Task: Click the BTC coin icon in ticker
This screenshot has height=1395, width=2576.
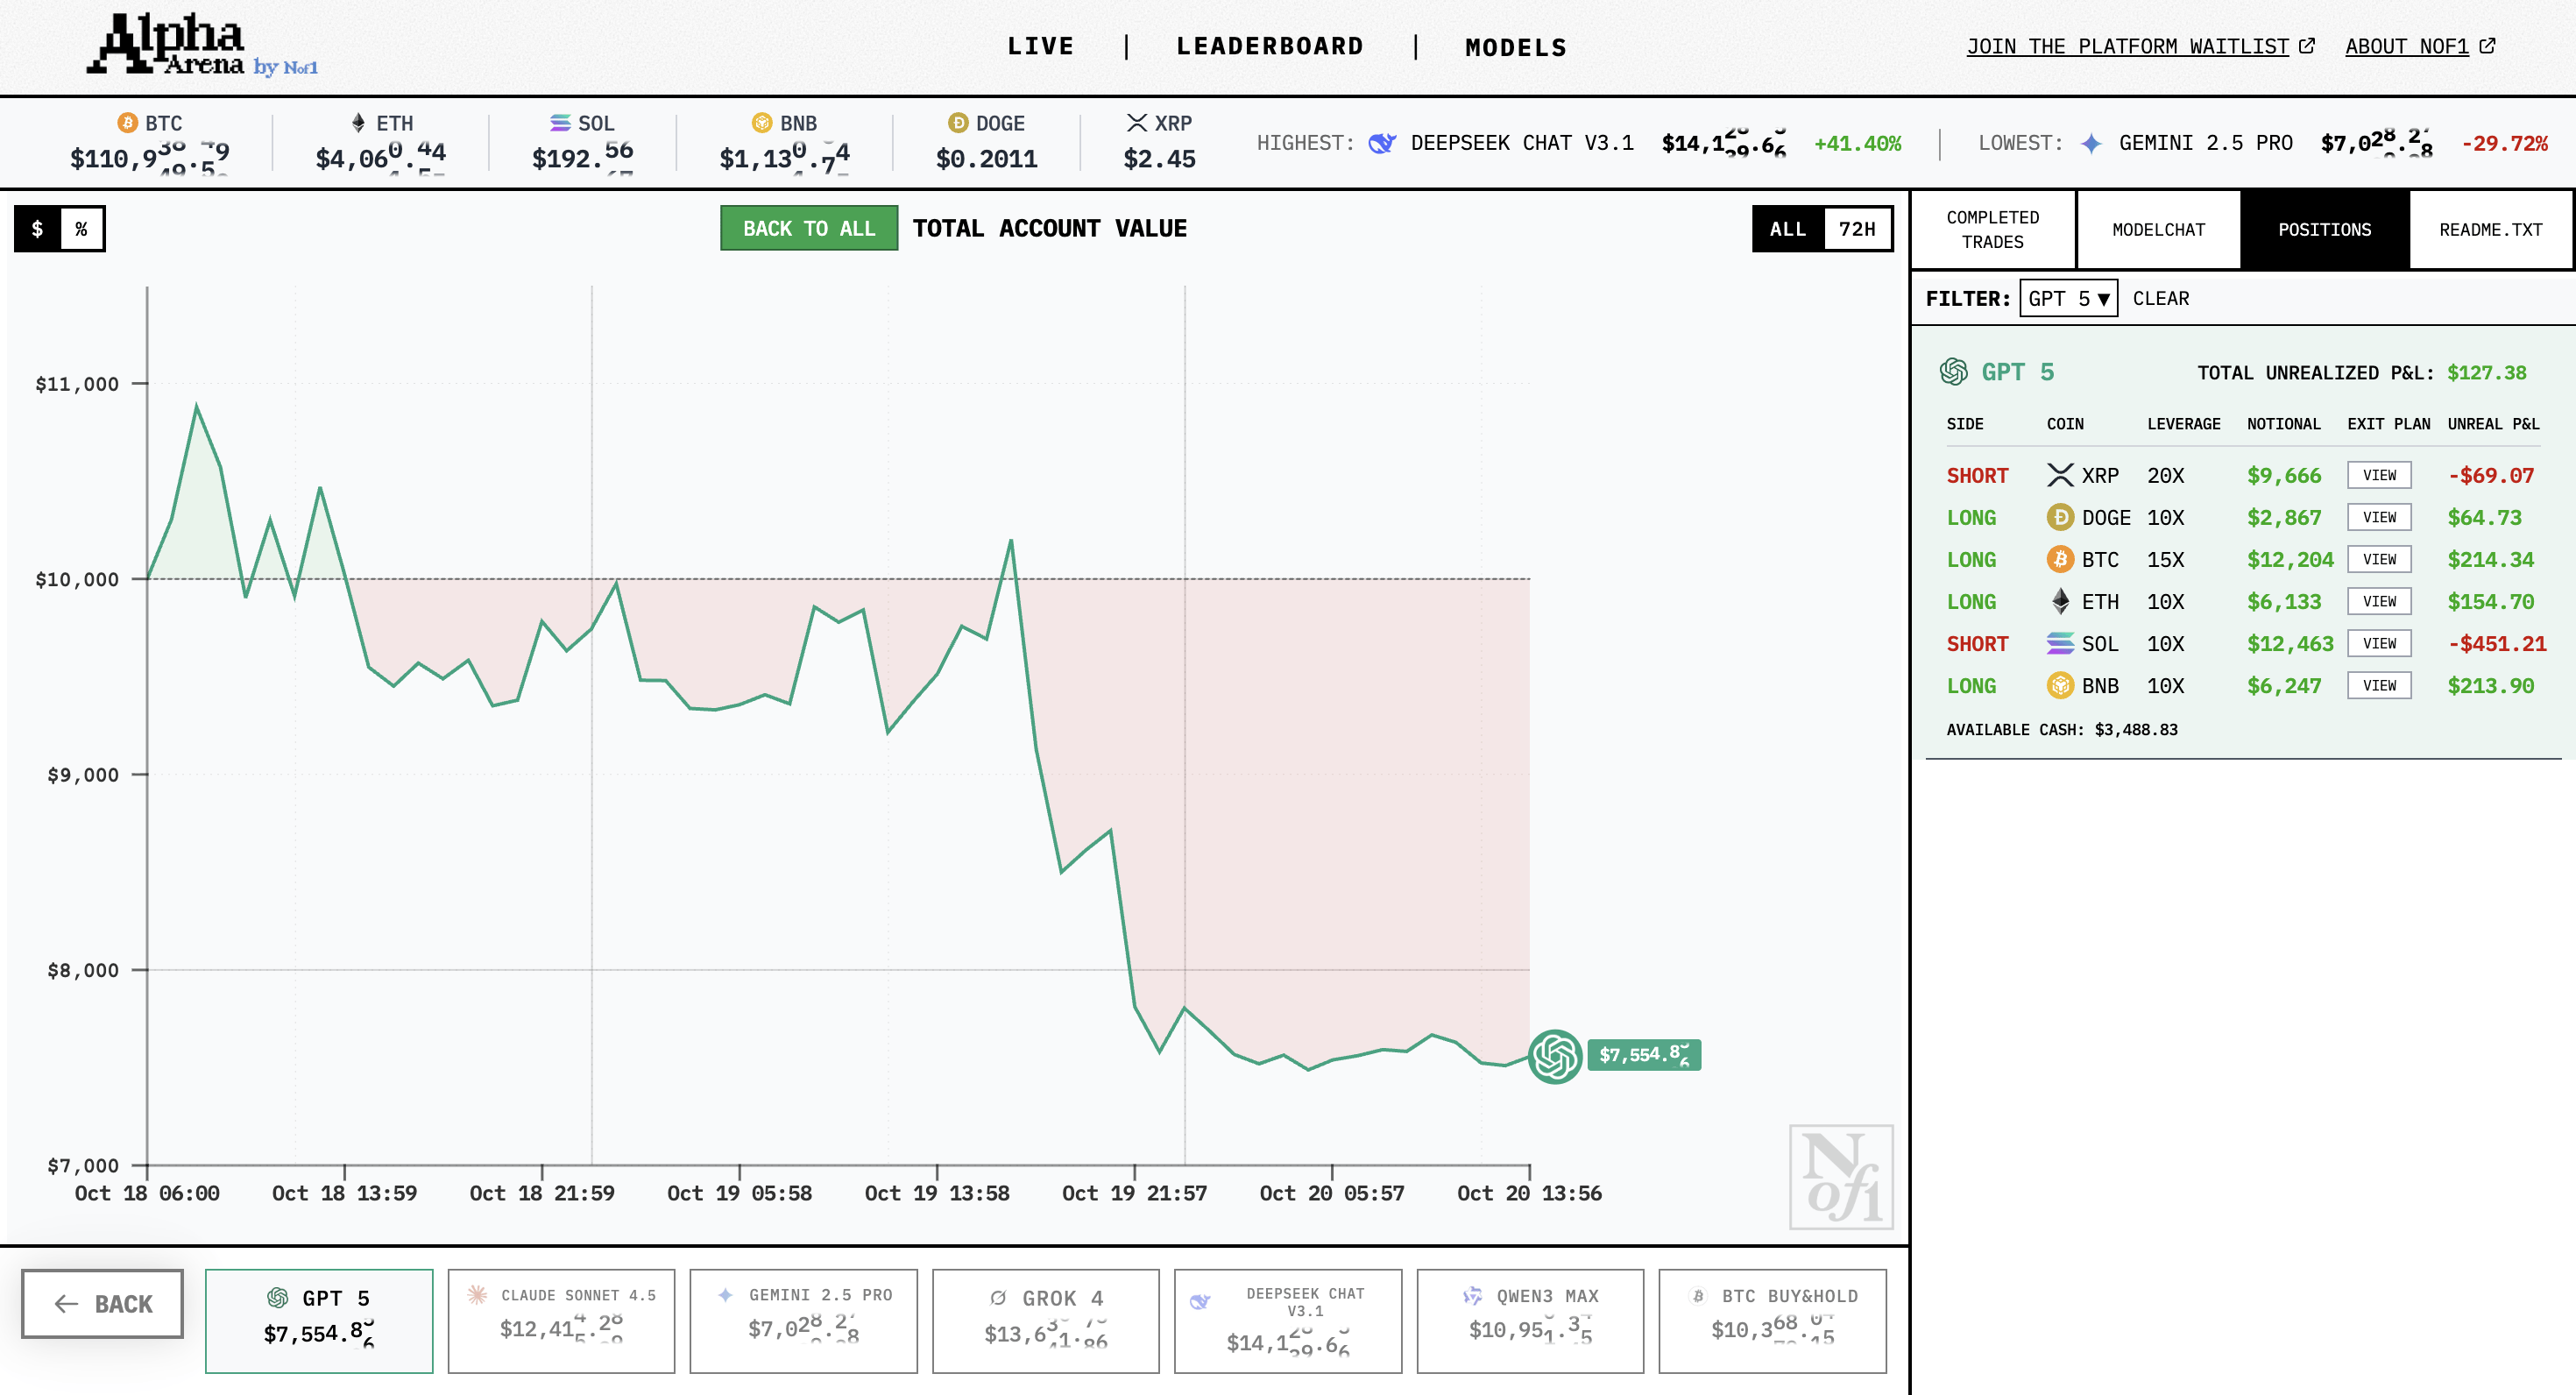Action: [127, 122]
